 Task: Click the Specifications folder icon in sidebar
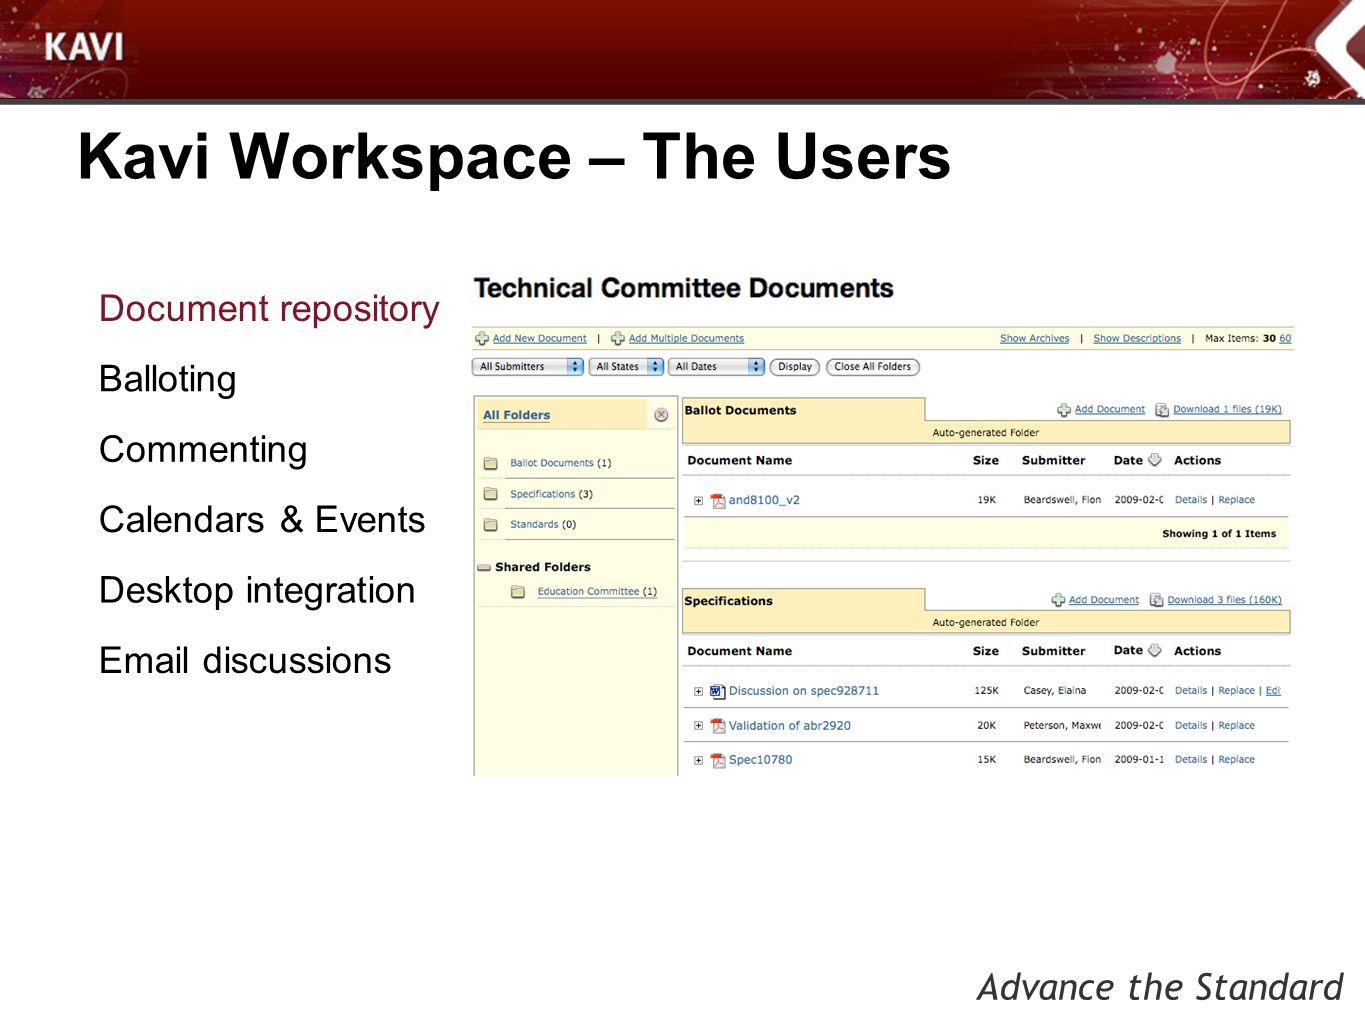491,494
